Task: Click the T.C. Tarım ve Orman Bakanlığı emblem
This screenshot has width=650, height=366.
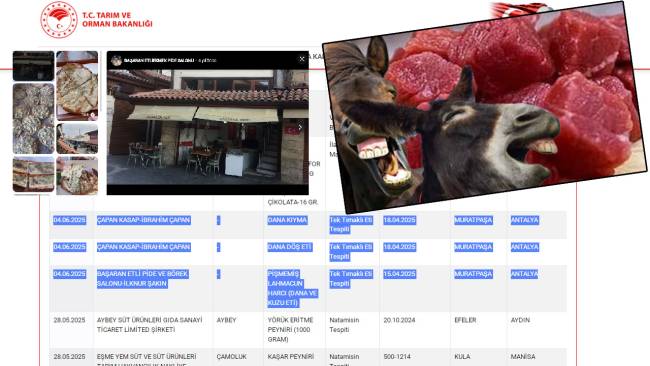Action: pyautogui.click(x=59, y=20)
